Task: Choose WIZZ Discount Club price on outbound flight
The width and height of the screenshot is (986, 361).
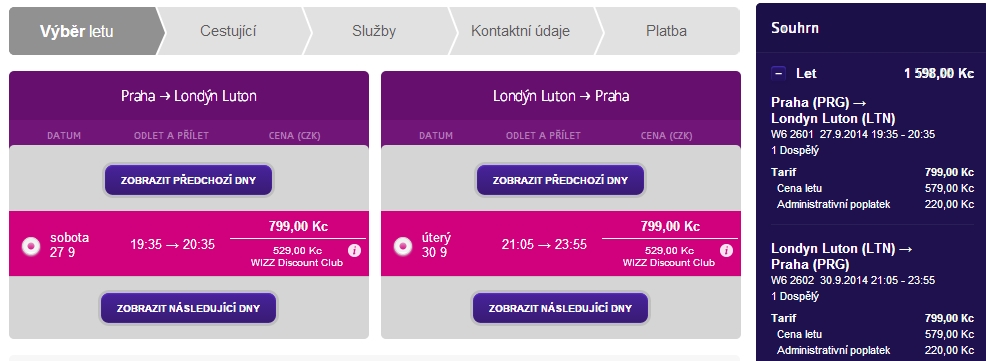Action: coord(297,257)
